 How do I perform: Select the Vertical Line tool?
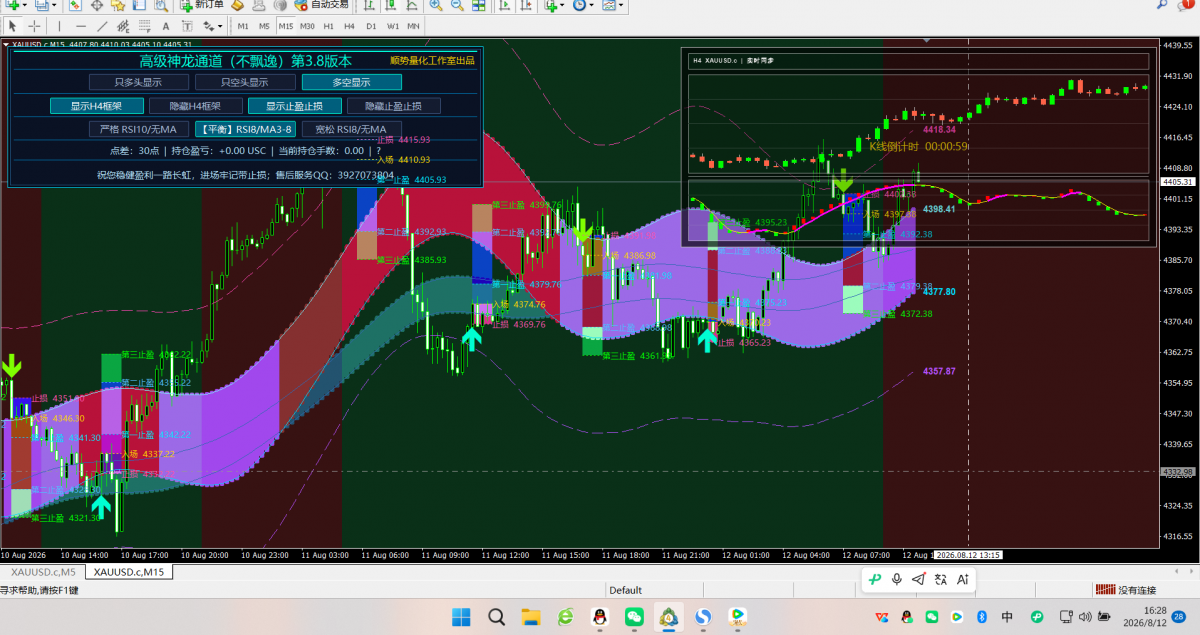tap(59, 26)
